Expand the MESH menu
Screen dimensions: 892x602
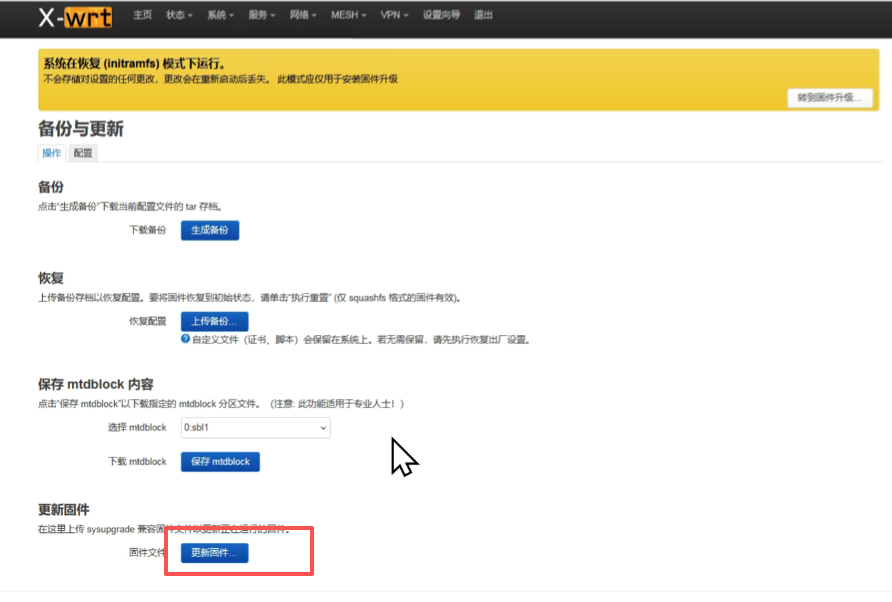pyautogui.click(x=346, y=15)
